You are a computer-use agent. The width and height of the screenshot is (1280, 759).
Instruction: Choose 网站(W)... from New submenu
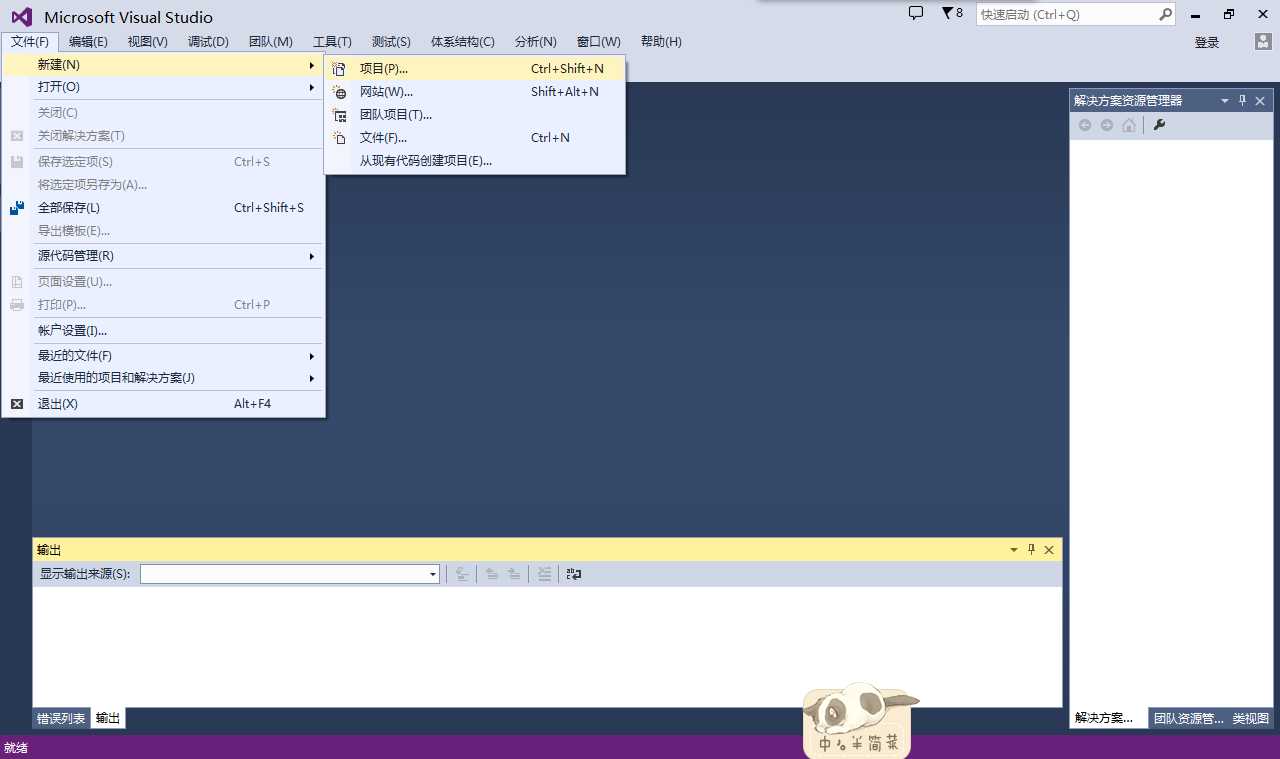pos(475,92)
